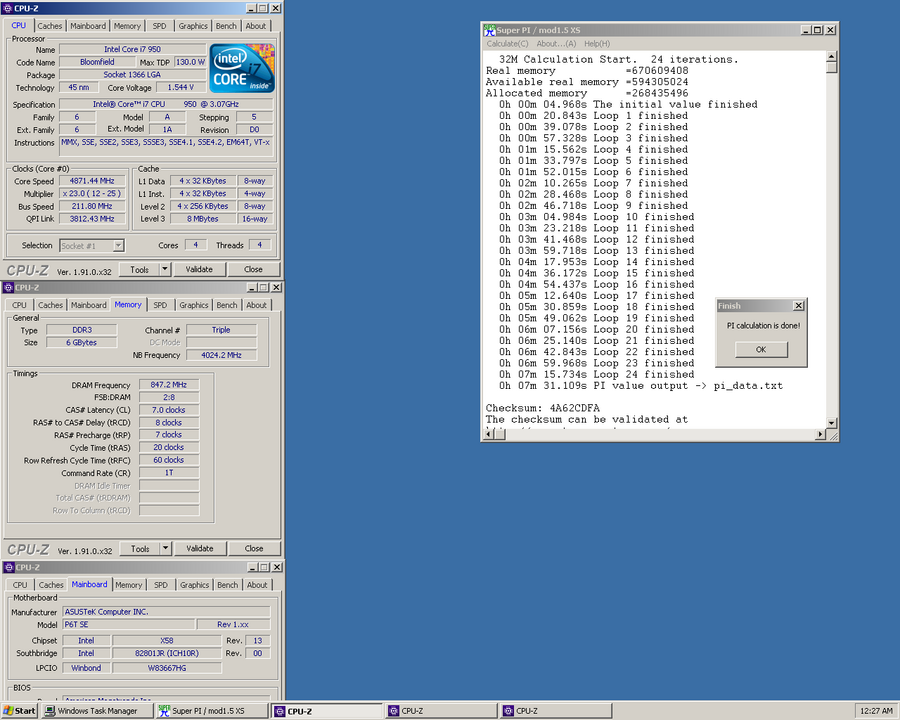Image resolution: width=900 pixels, height=720 pixels.
Task: Click the Bus Speed value 211.80 MHz
Action: 92,206
